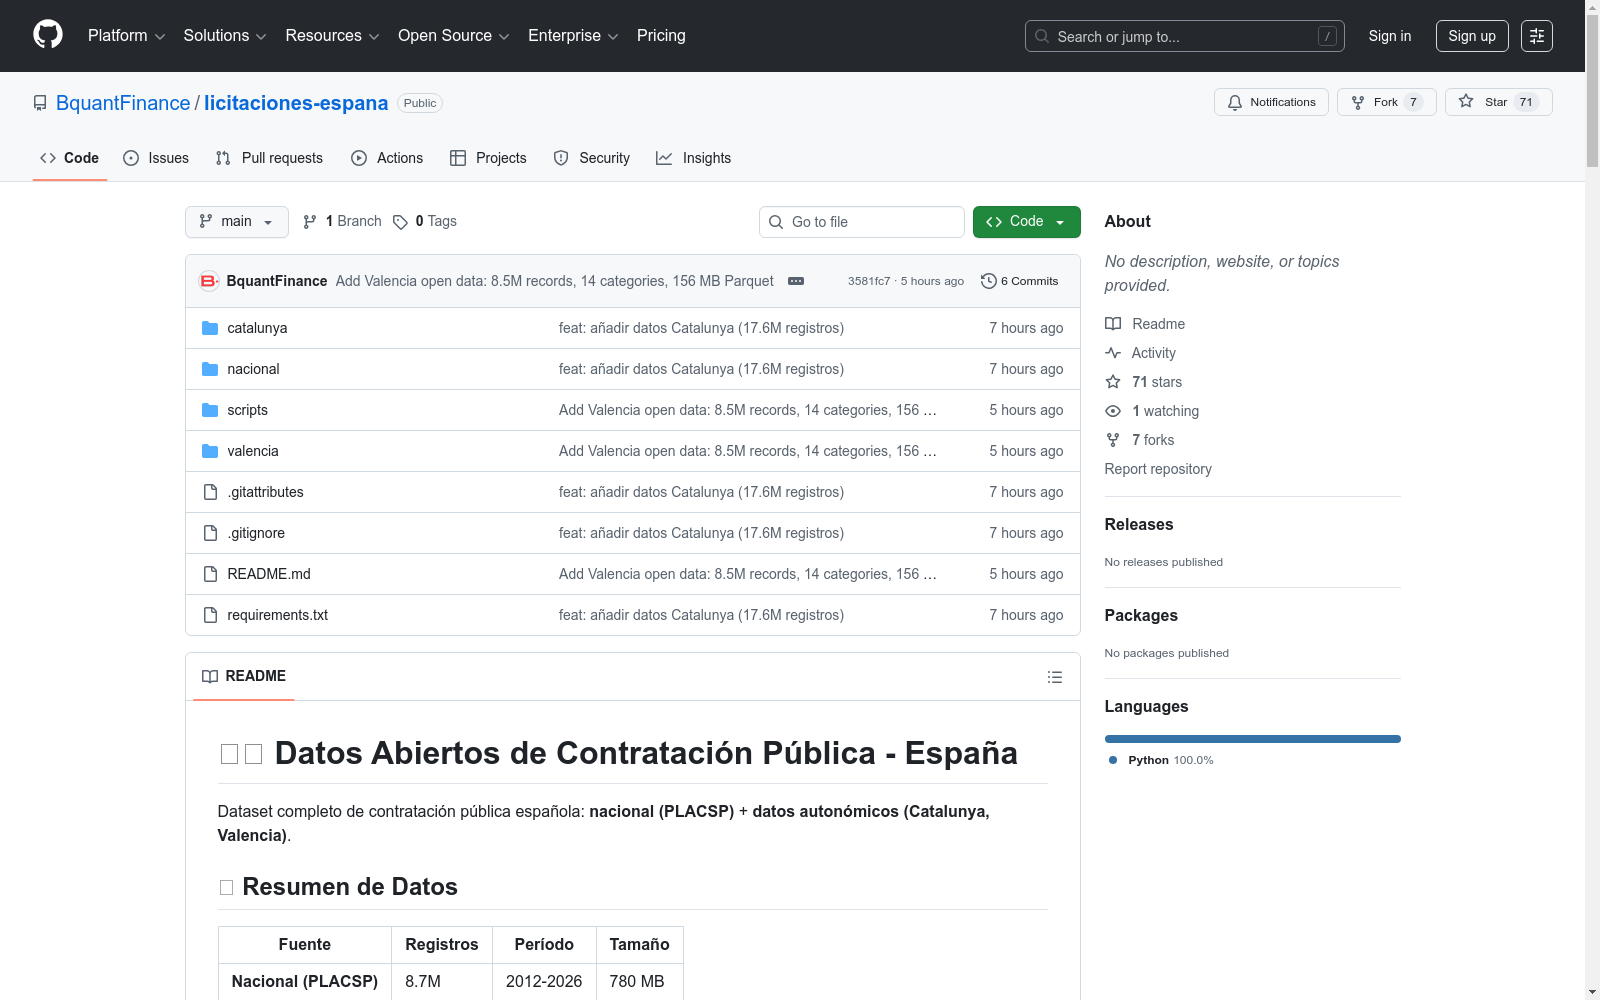Open the README.md file
Screen dimensions: 1600x1000
coord(269,574)
